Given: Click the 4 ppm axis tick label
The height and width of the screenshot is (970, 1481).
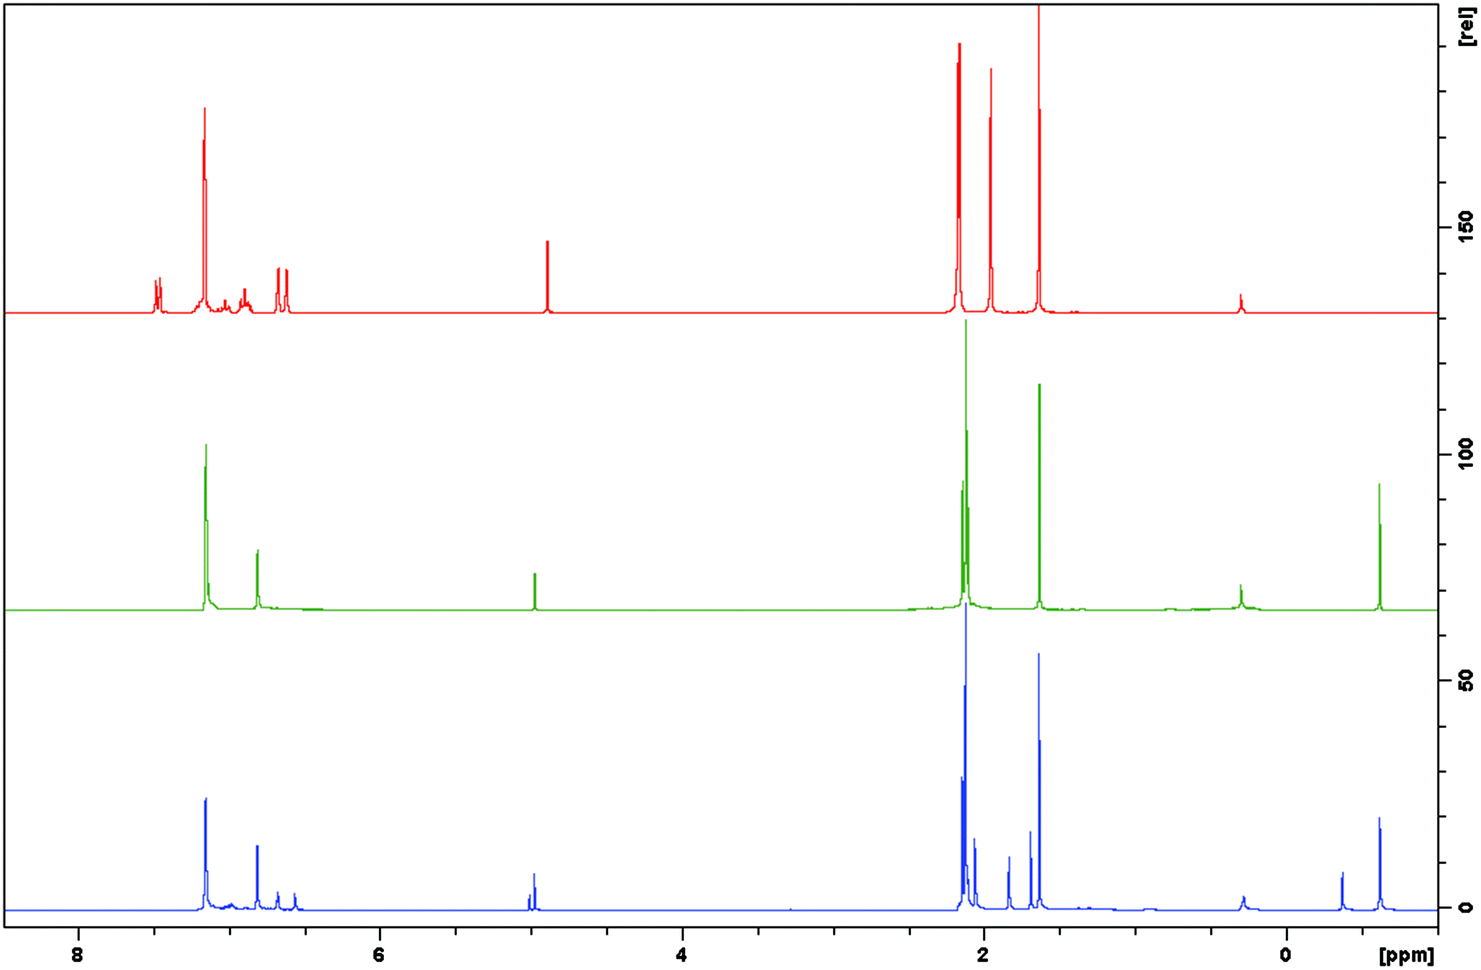Looking at the screenshot, I should [x=681, y=954].
